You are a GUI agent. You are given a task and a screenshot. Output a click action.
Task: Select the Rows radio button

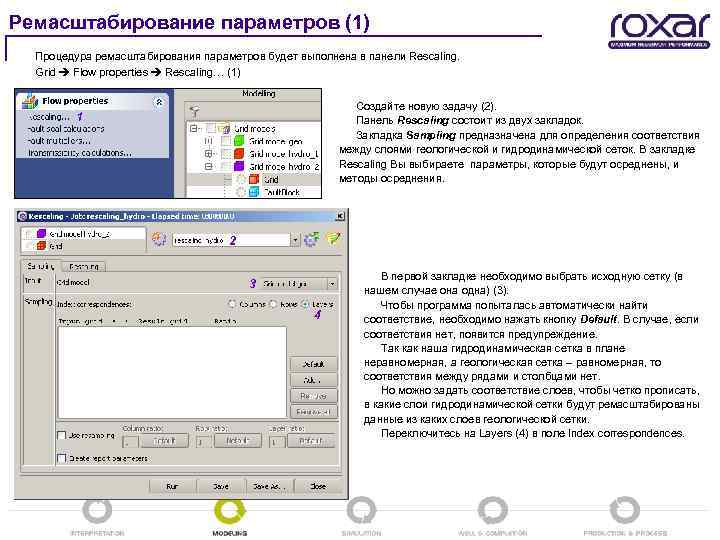[273, 304]
